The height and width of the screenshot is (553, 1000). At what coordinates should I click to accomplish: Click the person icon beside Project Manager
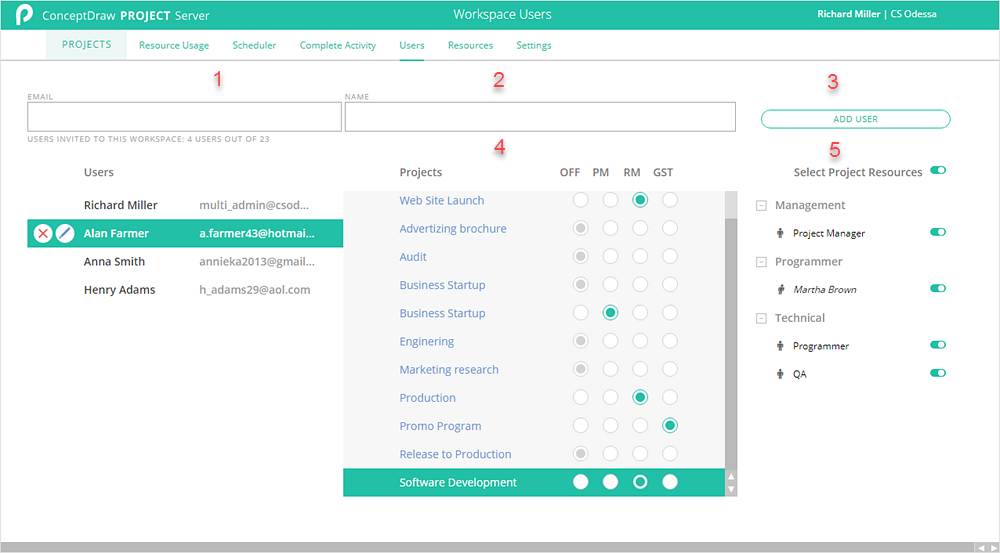(780, 233)
